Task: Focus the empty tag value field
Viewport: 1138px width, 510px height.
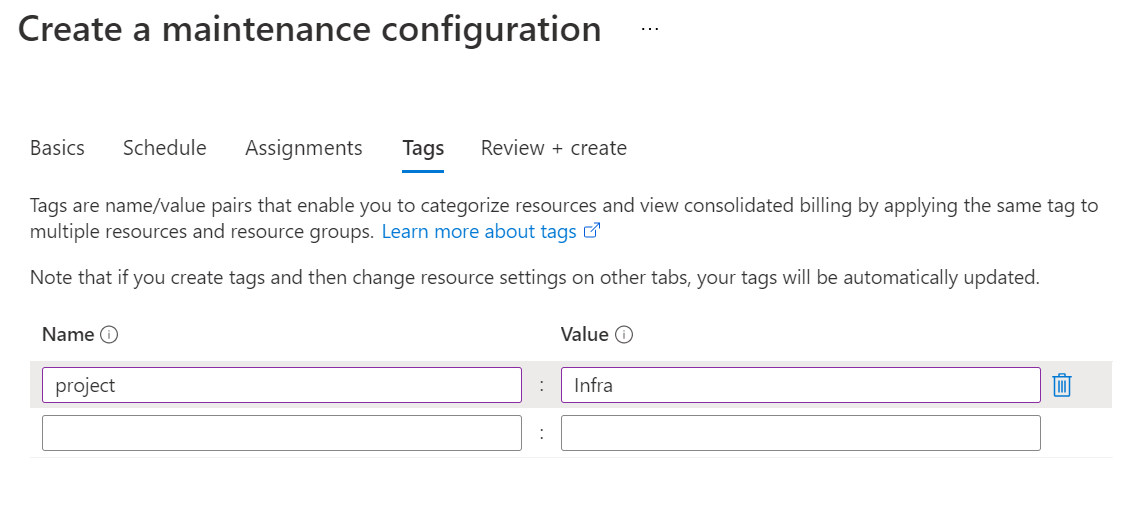Action: 800,433
